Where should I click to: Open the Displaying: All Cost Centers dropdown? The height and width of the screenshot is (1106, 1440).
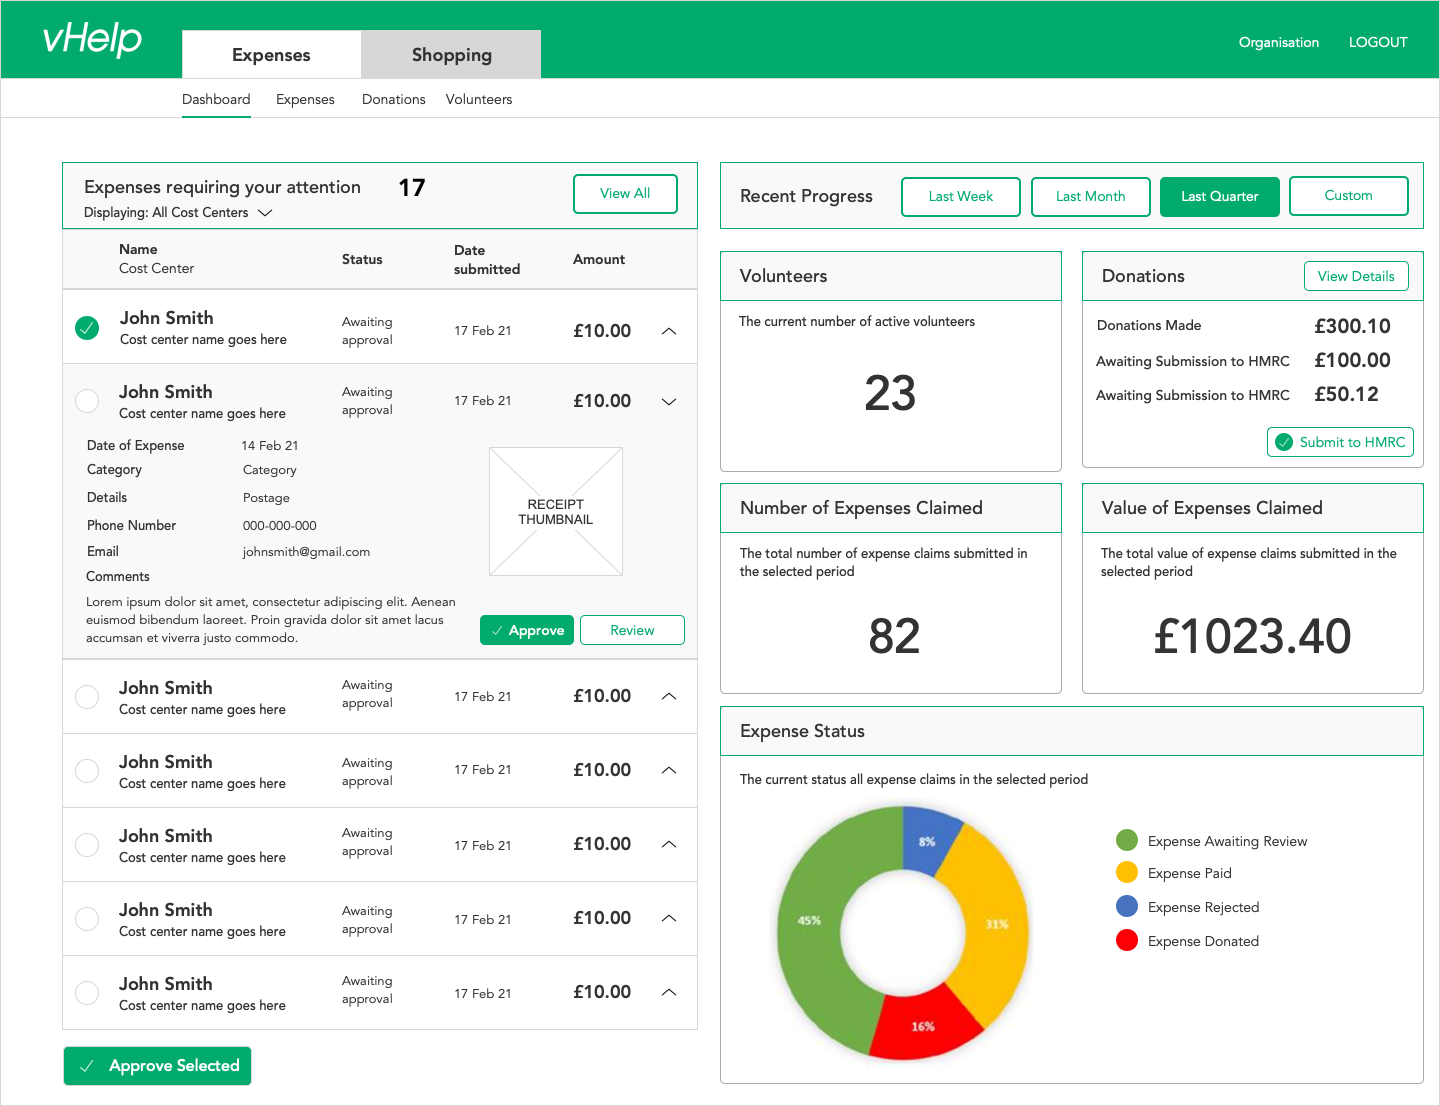point(178,212)
